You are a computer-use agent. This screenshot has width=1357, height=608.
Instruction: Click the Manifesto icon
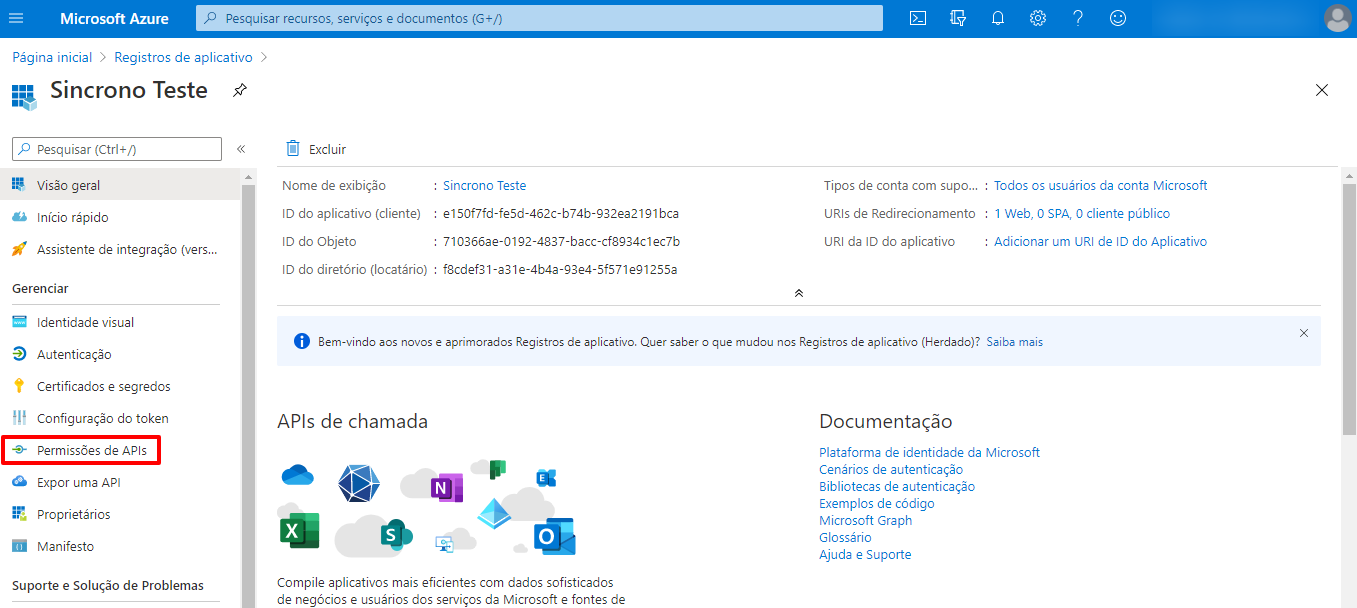point(19,546)
